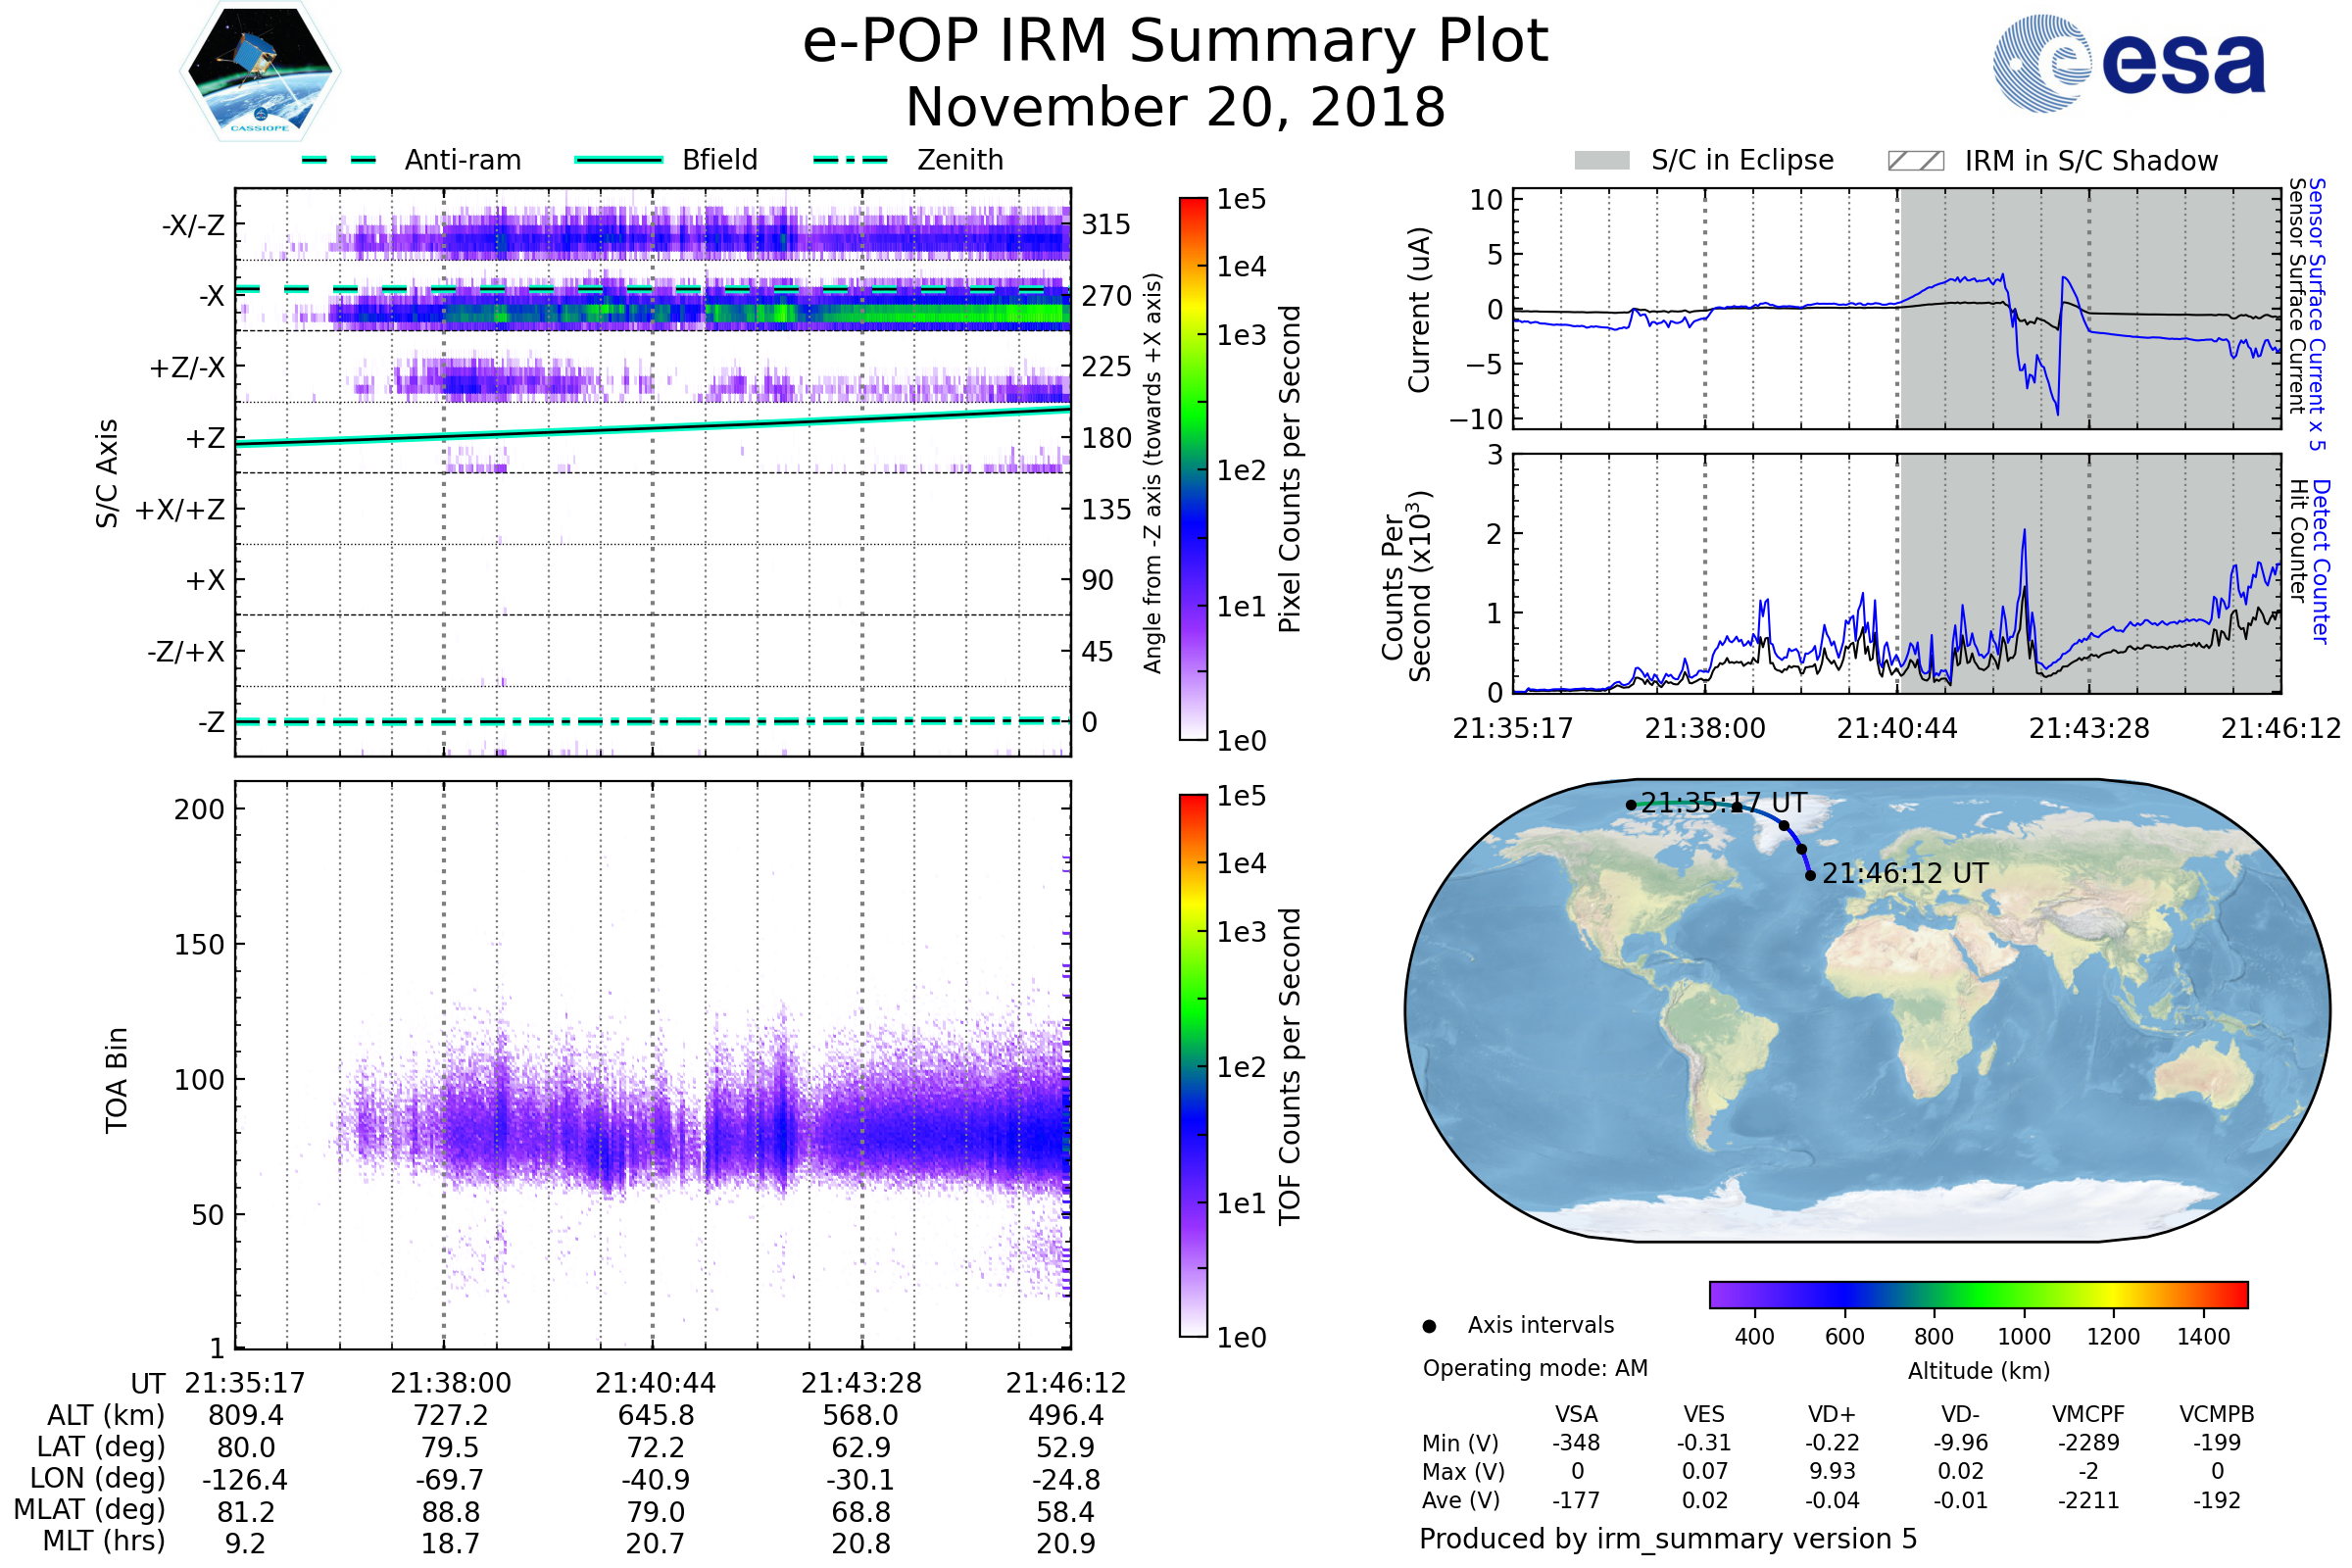Click the Operating mode: AM text
2352x1568 pixels.
1535,1368
